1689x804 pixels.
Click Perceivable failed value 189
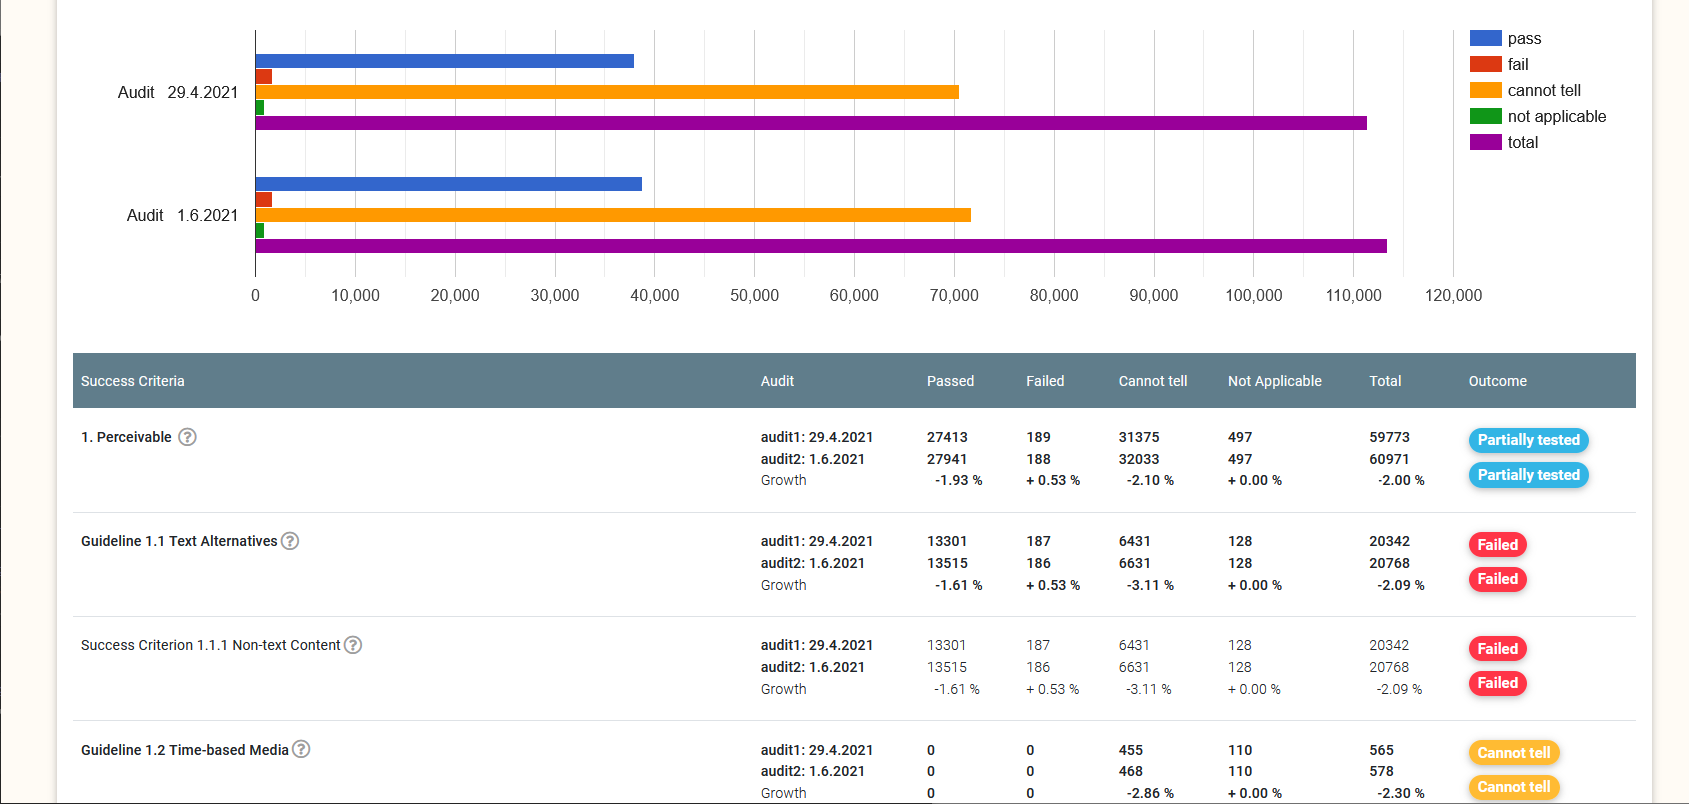(1038, 437)
